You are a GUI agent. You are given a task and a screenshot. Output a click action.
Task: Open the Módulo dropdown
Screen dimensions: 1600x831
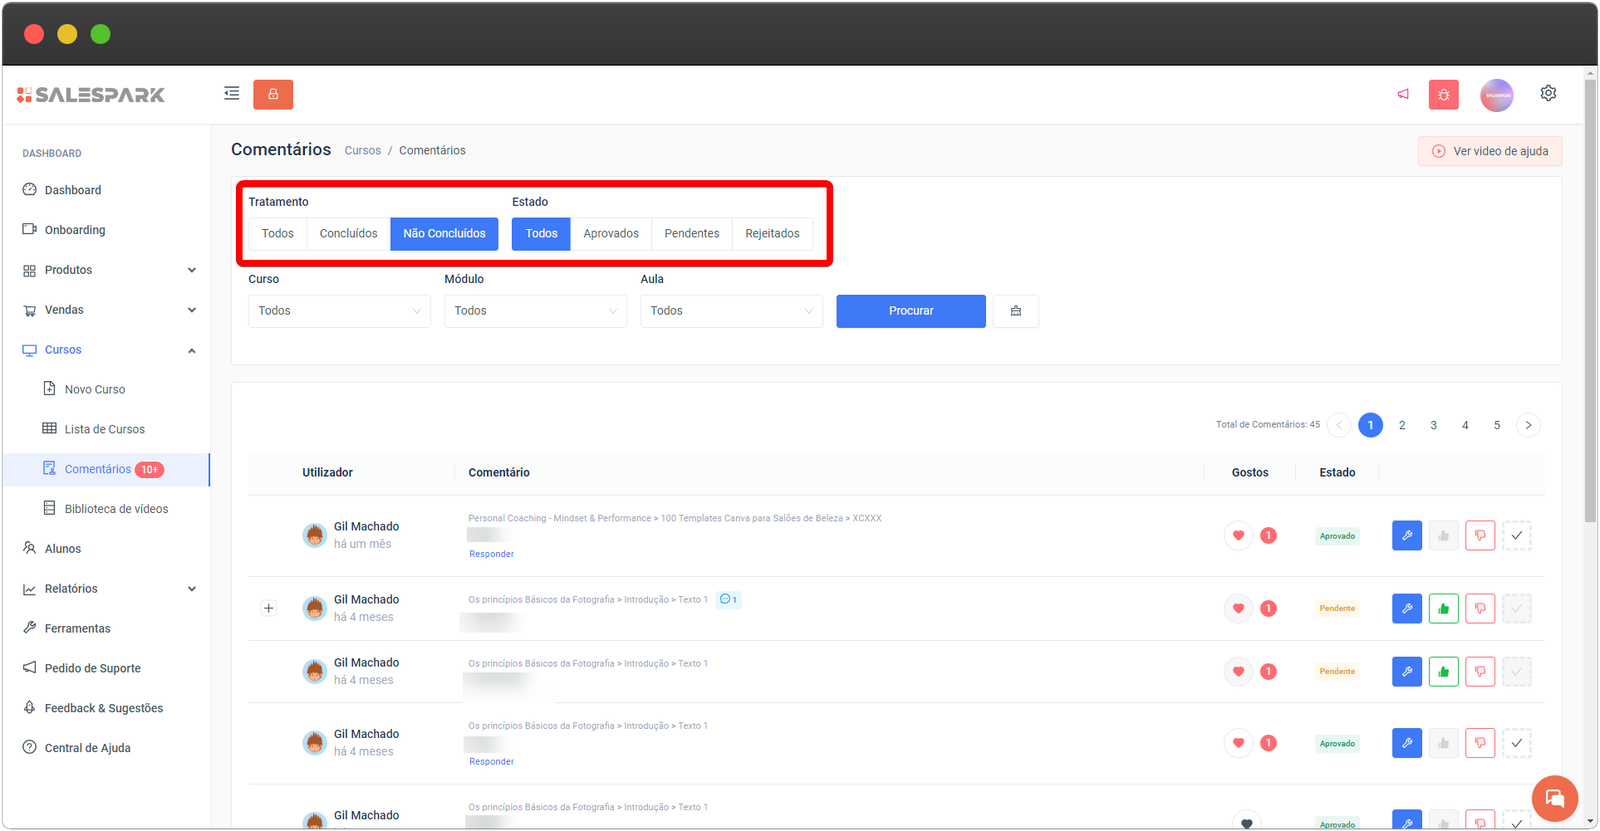click(x=535, y=311)
